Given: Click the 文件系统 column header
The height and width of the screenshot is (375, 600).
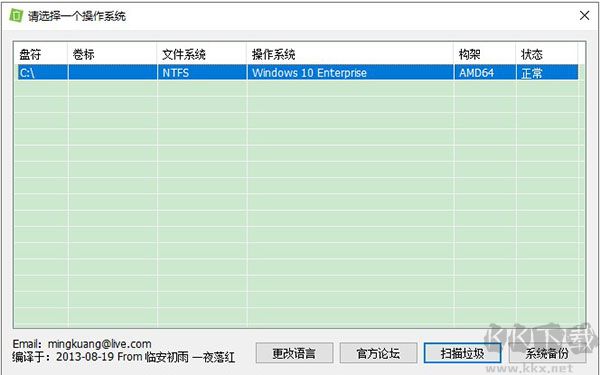Looking at the screenshot, I should [x=201, y=54].
